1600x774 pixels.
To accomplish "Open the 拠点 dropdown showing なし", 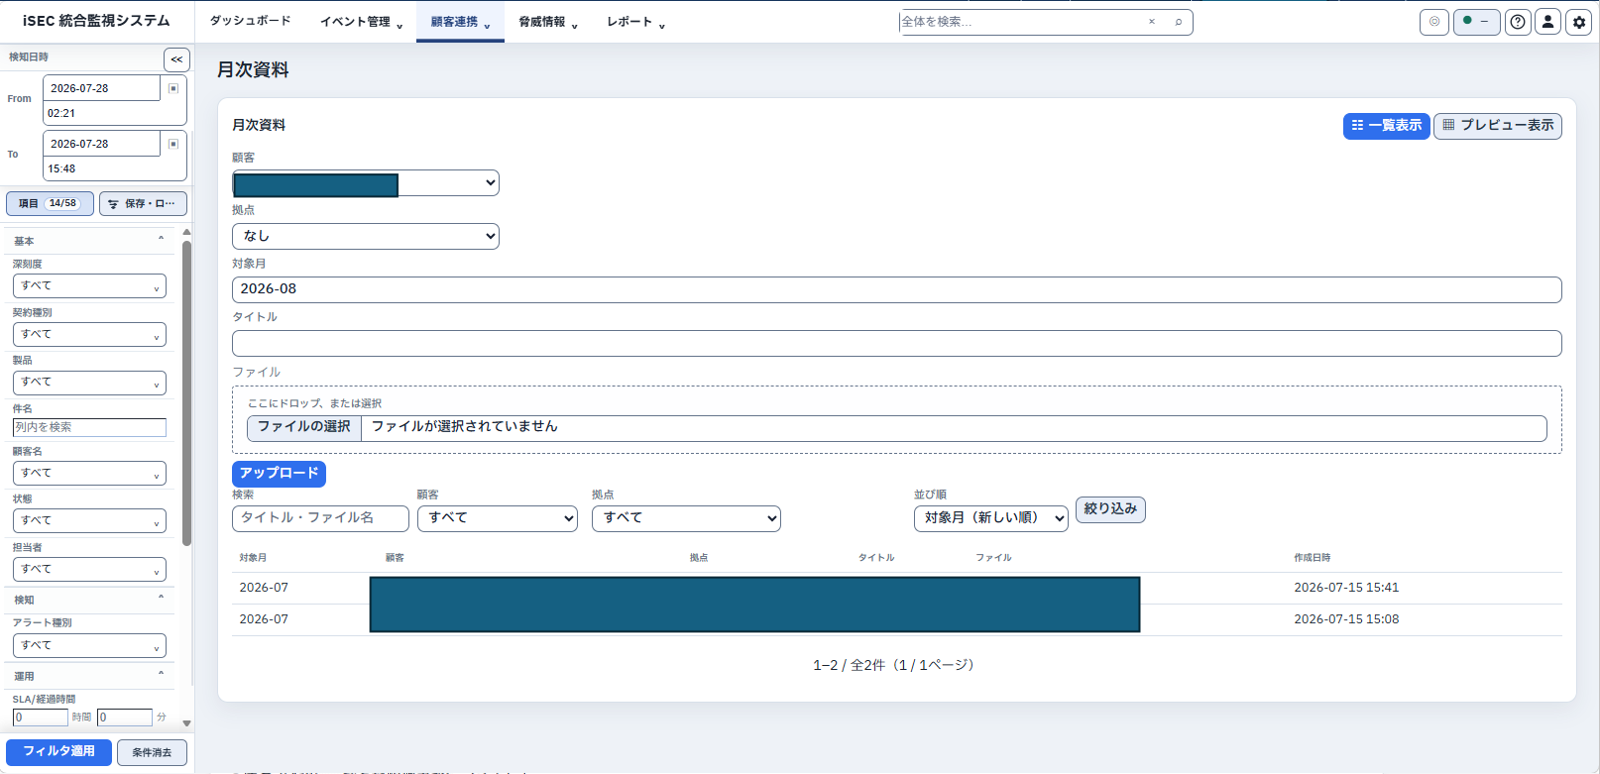I will point(366,236).
